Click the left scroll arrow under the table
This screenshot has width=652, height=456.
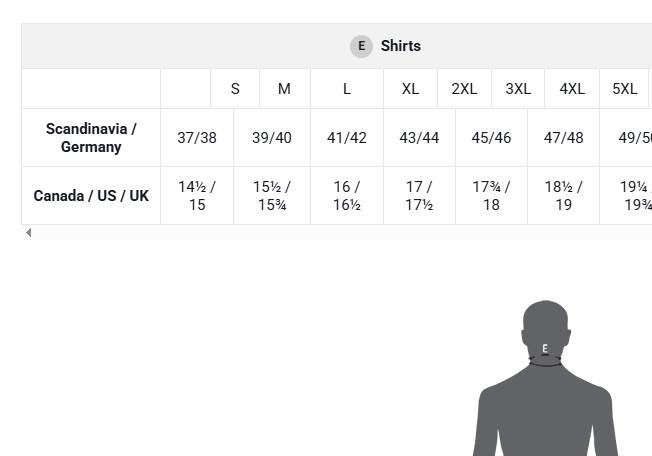pos(28,232)
